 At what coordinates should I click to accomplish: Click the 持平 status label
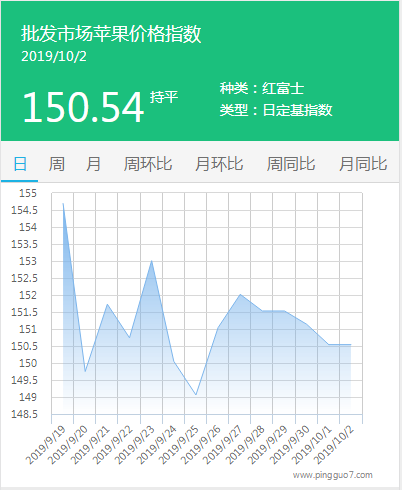[x=164, y=97]
